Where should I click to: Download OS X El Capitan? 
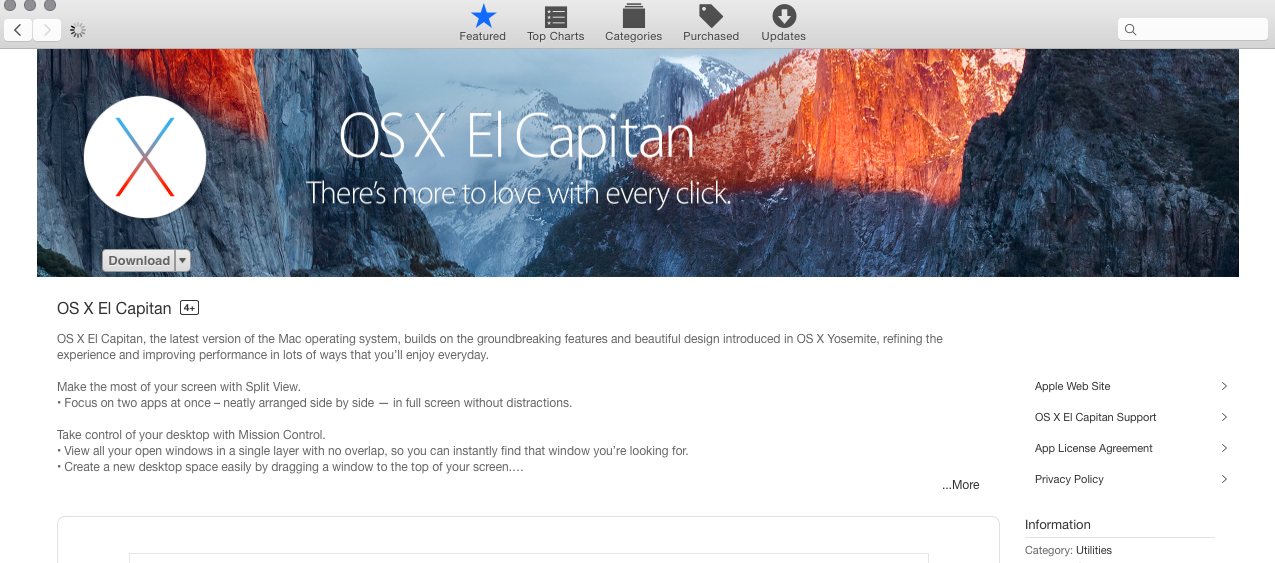click(x=139, y=261)
